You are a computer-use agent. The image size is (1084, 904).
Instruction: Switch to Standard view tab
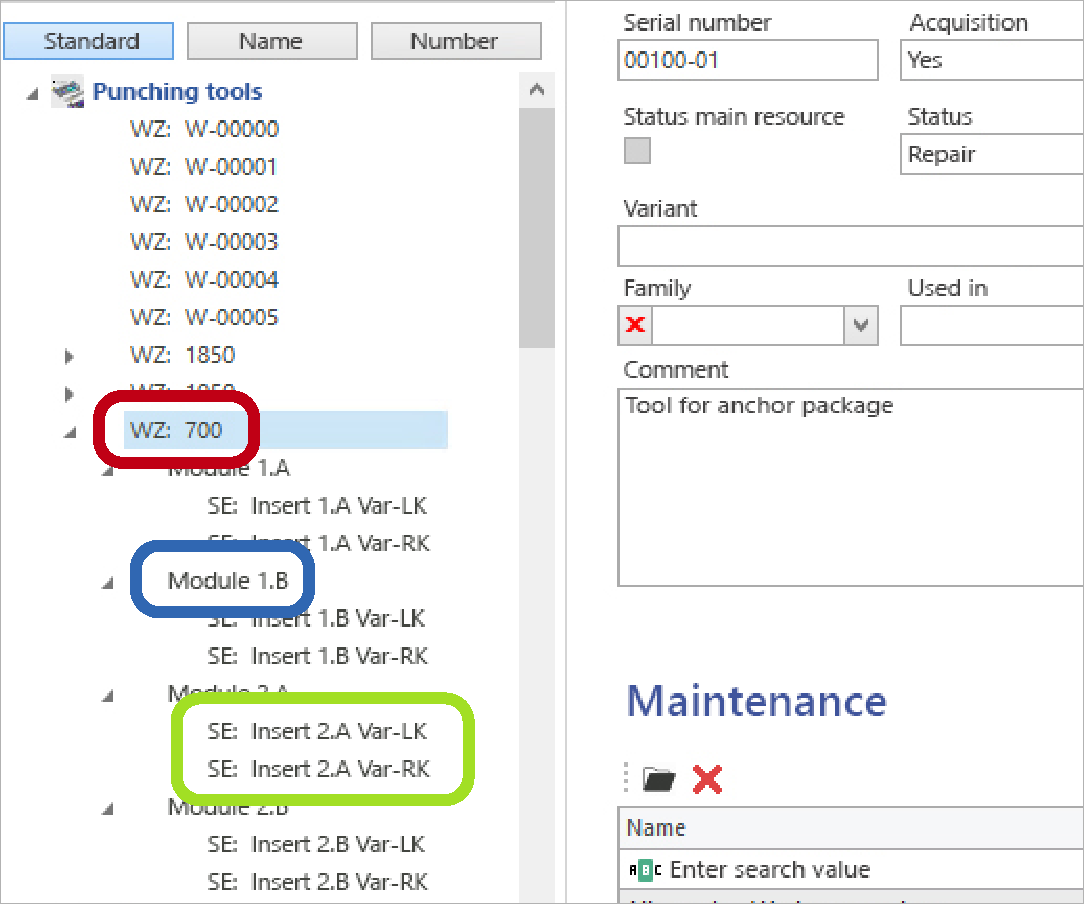(x=91, y=41)
